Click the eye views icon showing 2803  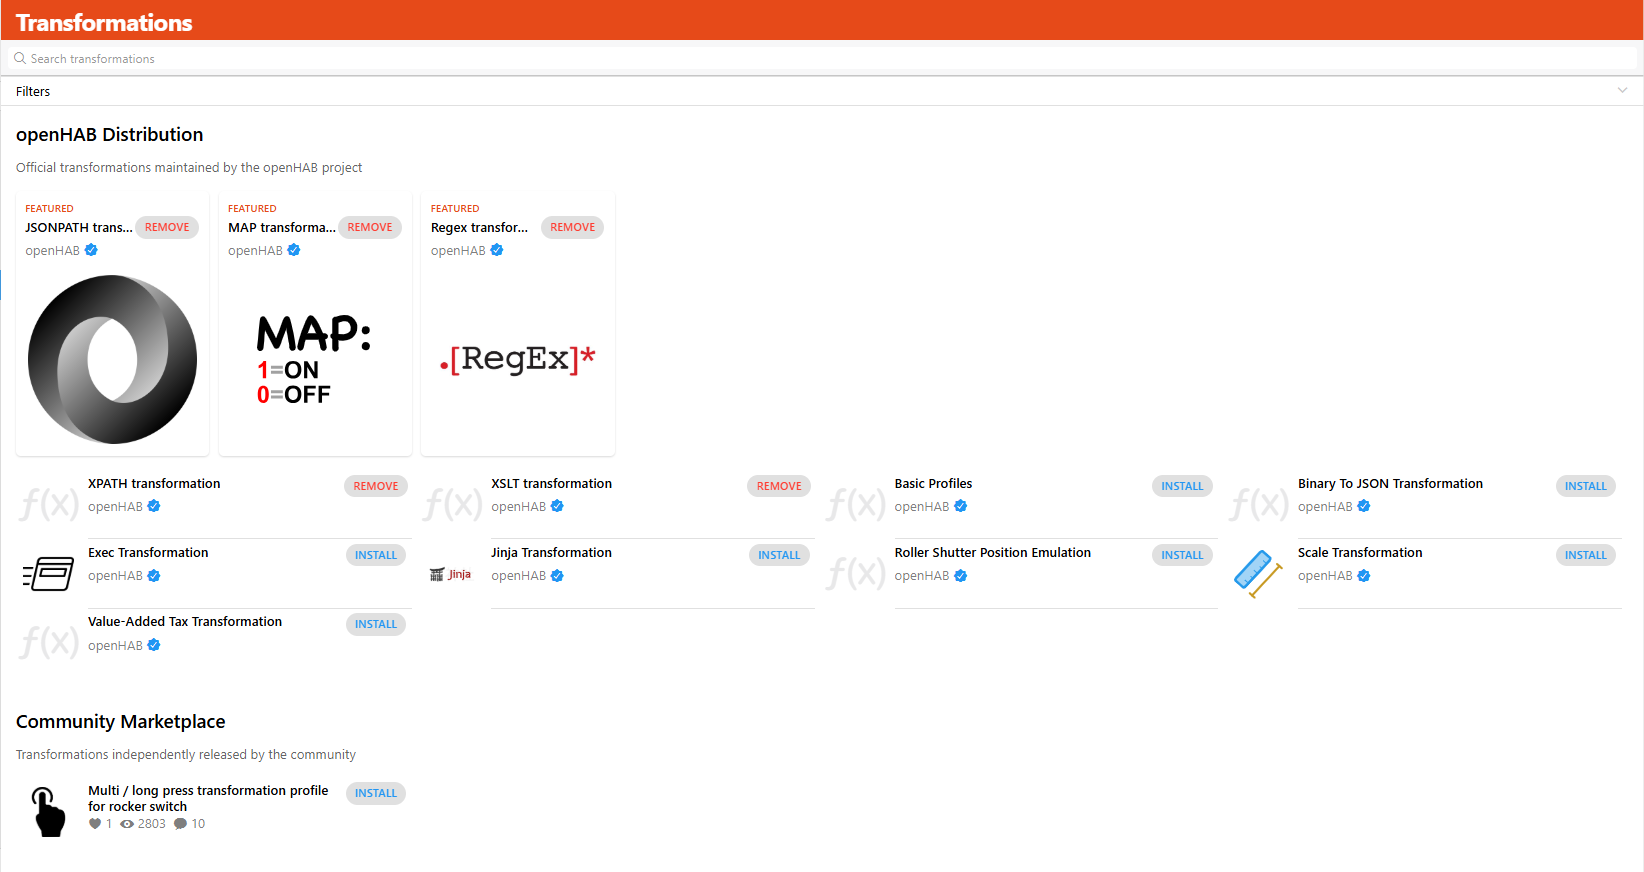coord(127,824)
